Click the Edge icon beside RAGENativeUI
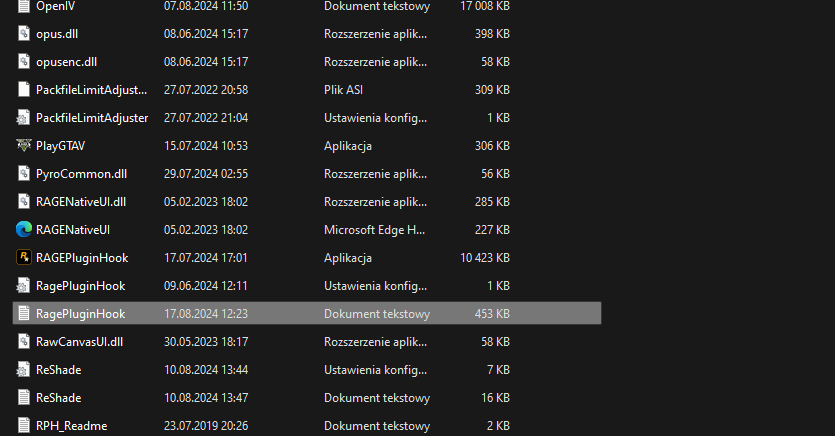835x436 pixels. point(24,230)
